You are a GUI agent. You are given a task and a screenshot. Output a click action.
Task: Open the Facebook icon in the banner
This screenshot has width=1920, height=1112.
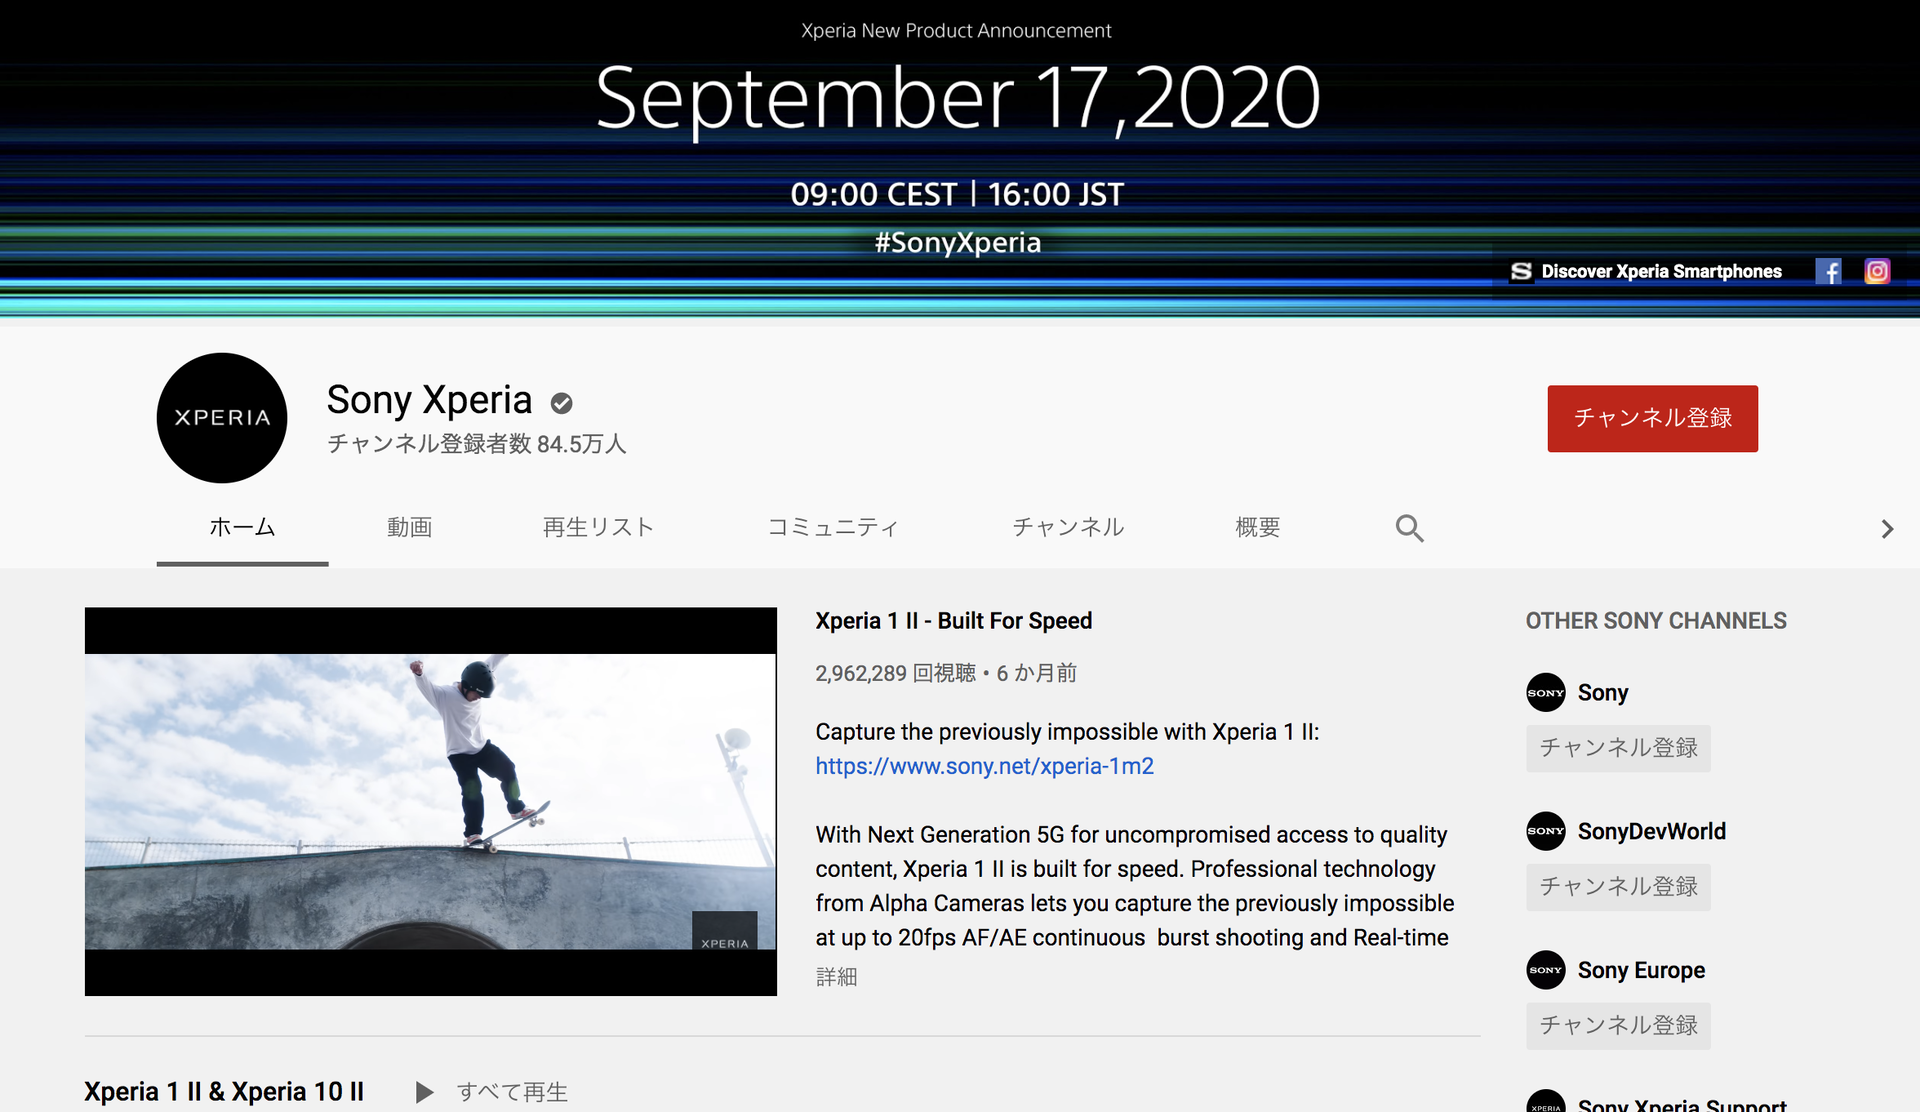pos(1828,271)
